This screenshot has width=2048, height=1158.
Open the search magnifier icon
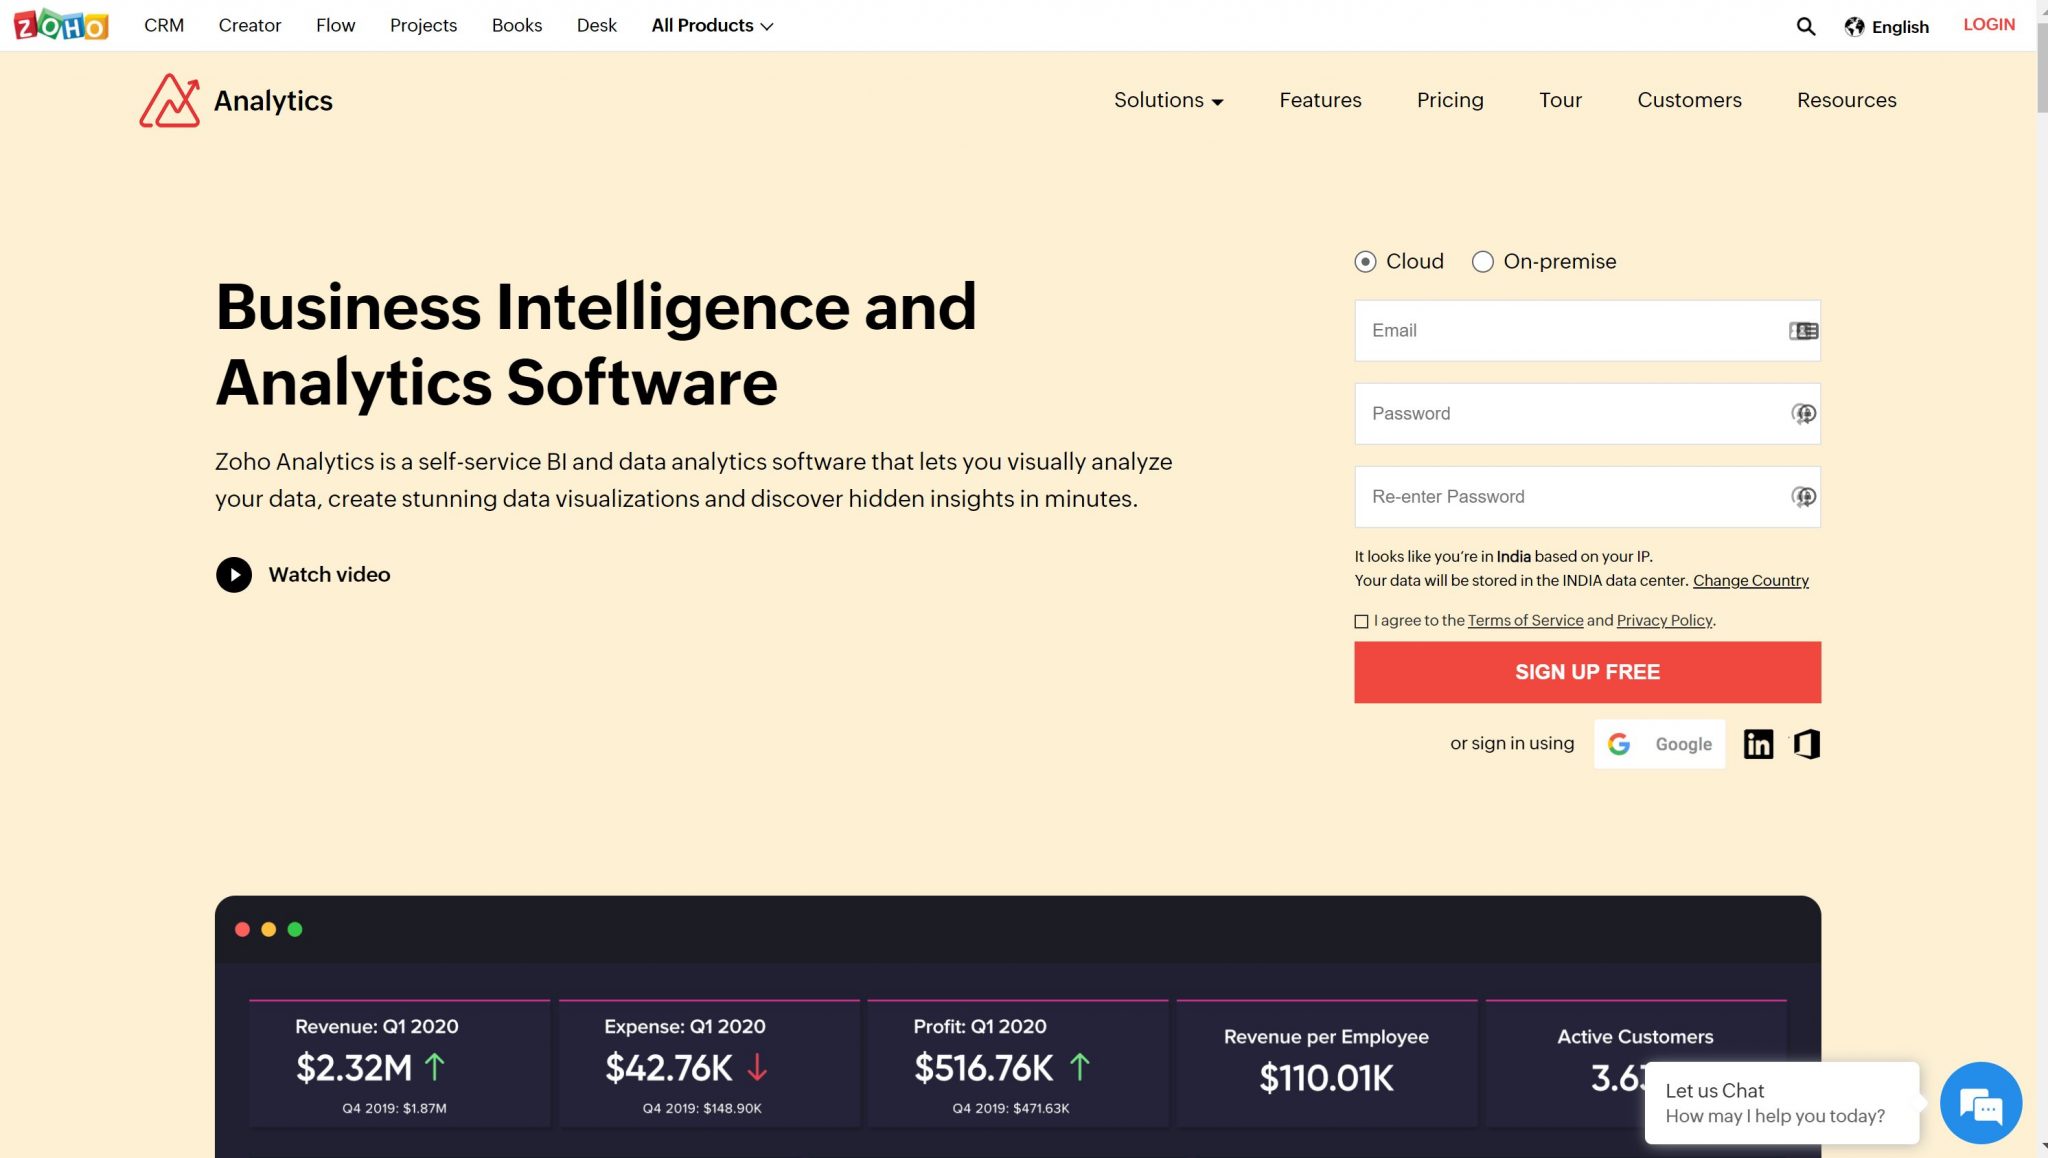(x=1805, y=26)
